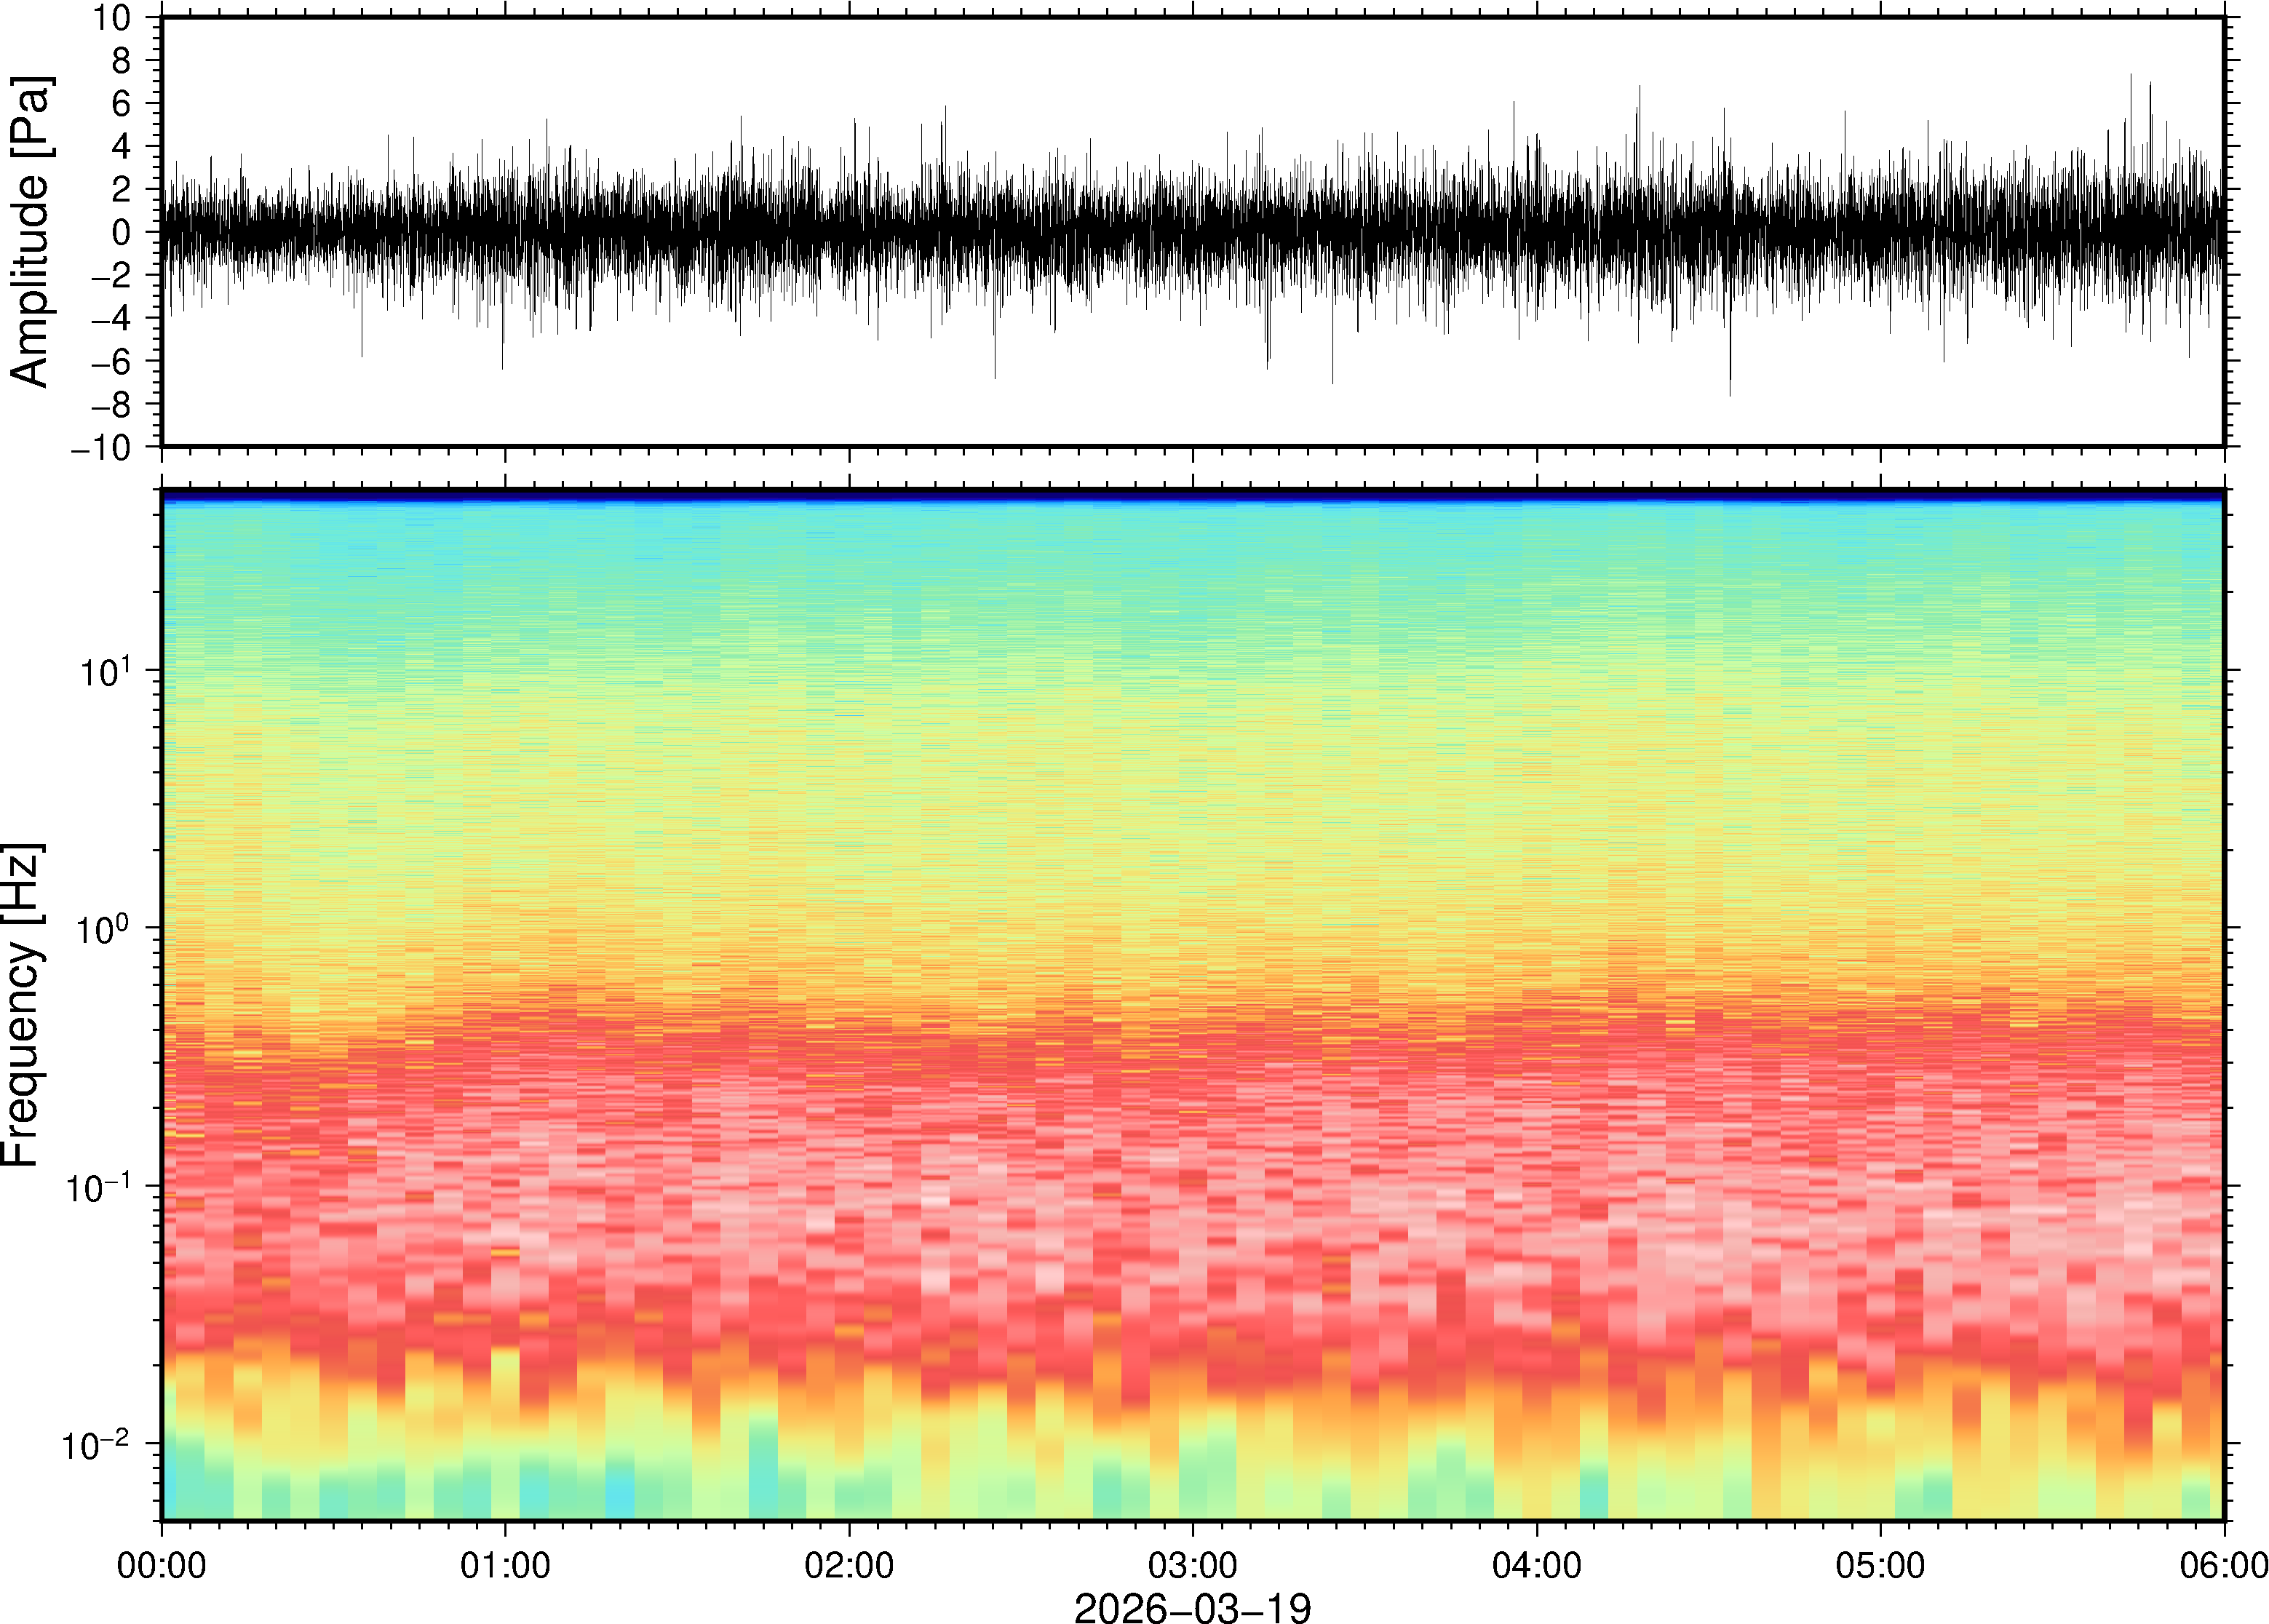
Task: Click the -10 amplitude tick label
Action: pos(100,448)
